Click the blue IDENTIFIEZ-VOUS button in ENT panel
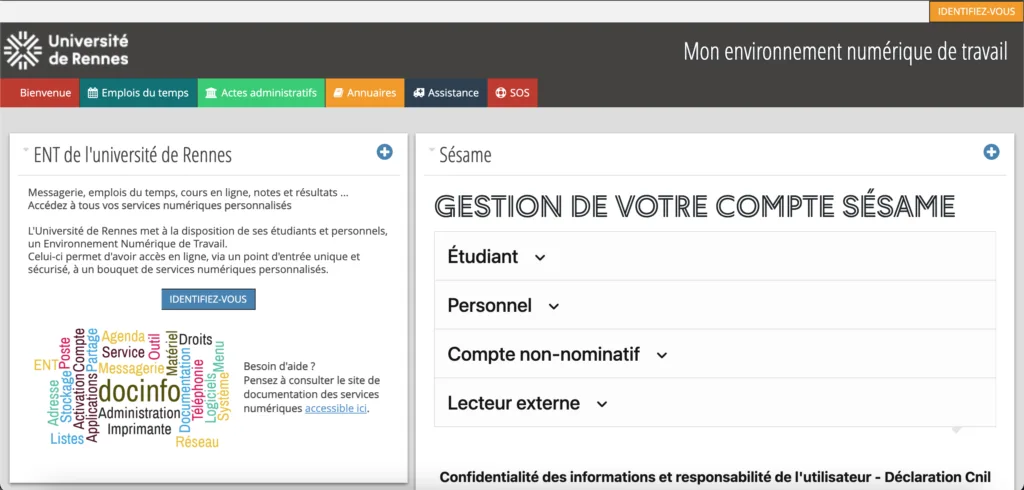Image resolution: width=1024 pixels, height=490 pixels. click(x=208, y=299)
